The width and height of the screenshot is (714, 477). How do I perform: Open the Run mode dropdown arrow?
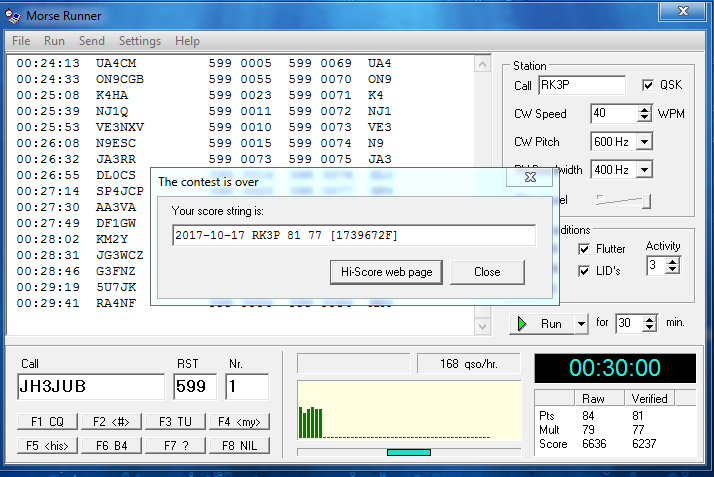click(x=579, y=324)
